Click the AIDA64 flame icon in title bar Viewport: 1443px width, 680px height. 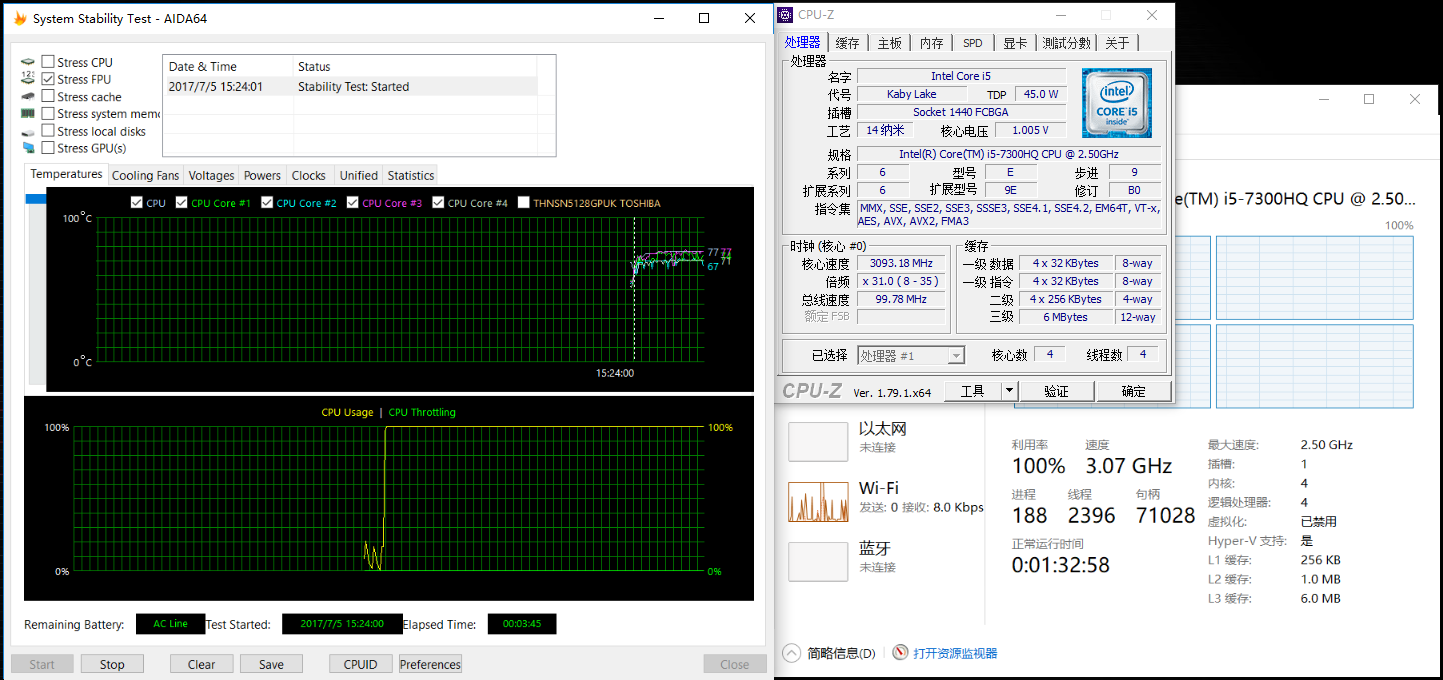click(20, 18)
